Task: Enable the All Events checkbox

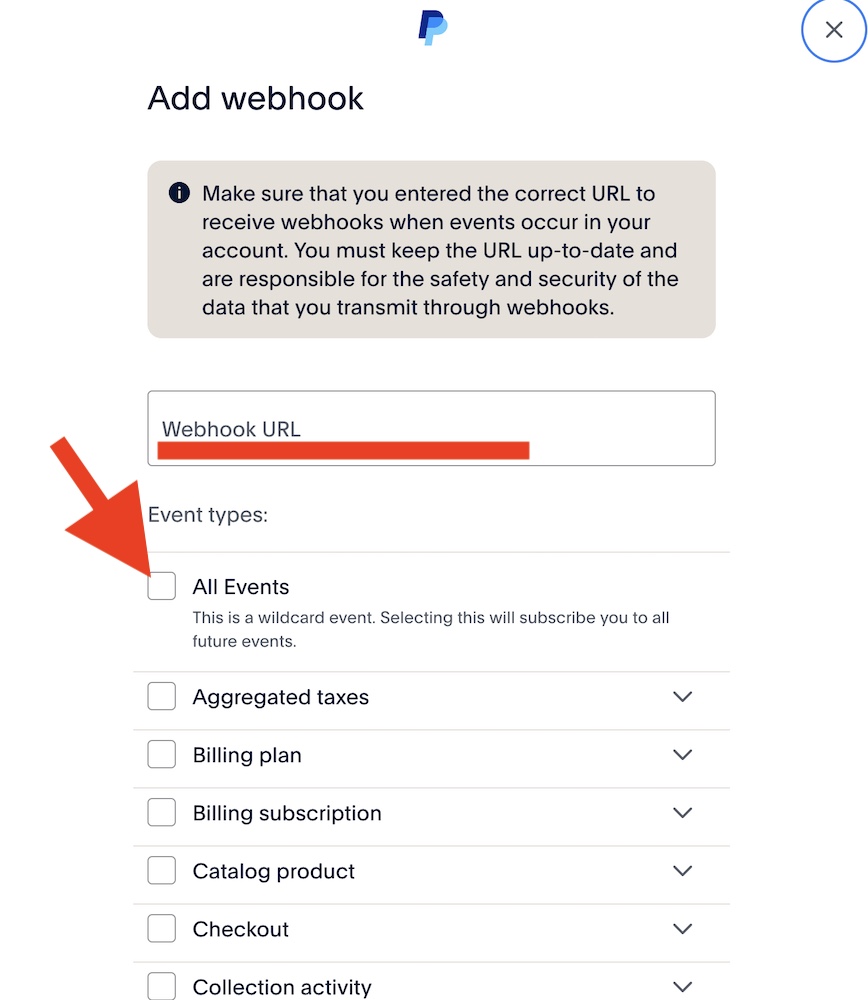Action: [162, 586]
